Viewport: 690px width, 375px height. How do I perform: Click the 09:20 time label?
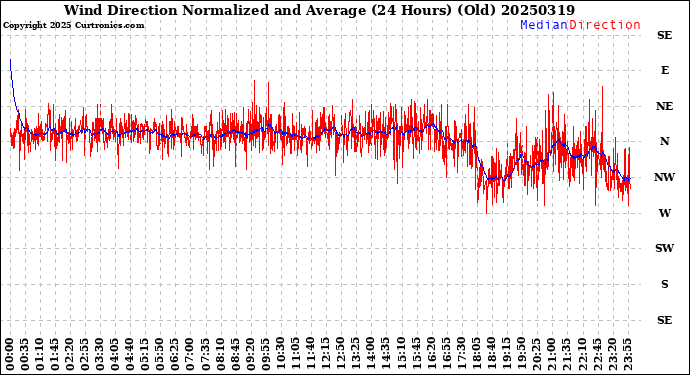click(250, 354)
